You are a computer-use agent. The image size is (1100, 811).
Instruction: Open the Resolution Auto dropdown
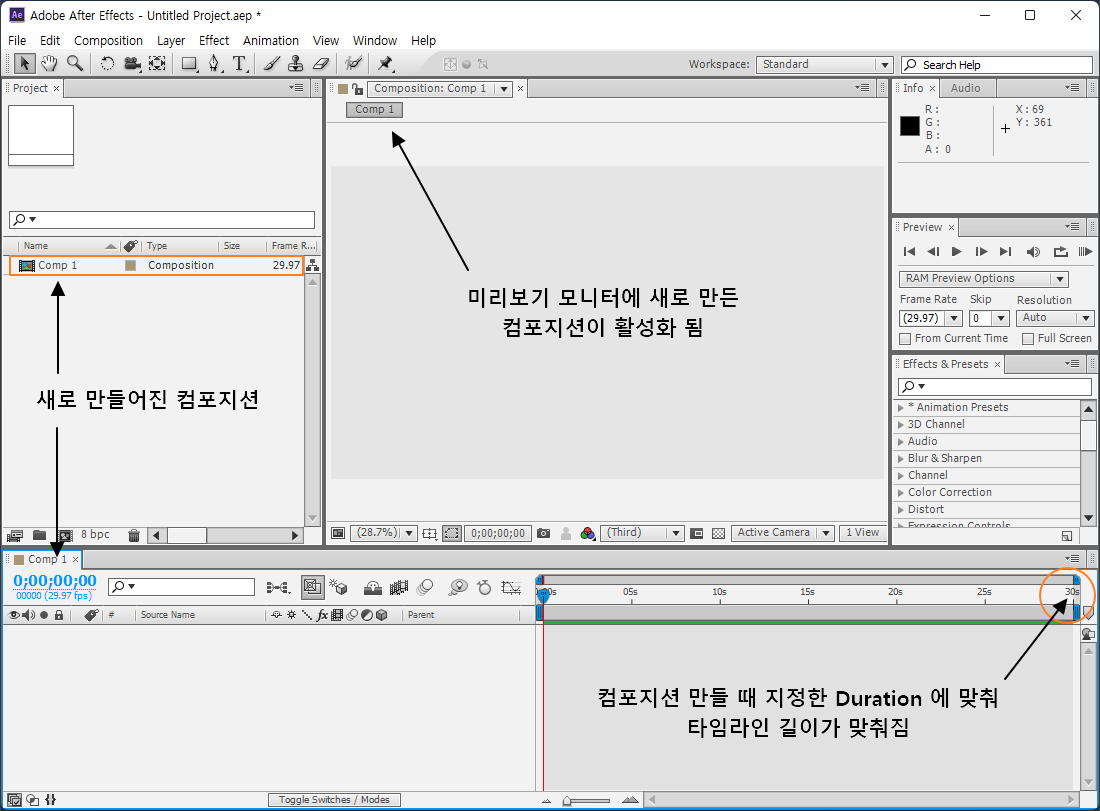[1054, 319]
